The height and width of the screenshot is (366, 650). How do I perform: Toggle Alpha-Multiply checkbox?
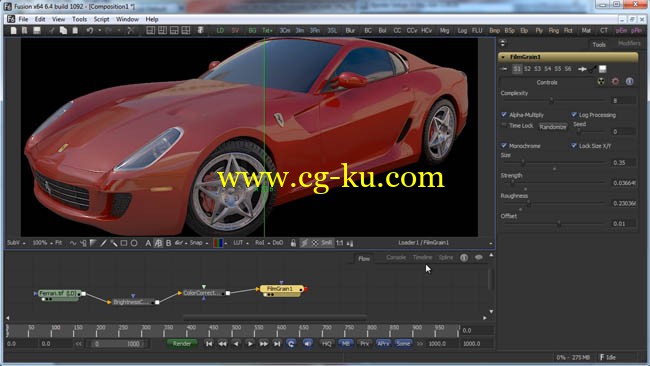tap(504, 115)
